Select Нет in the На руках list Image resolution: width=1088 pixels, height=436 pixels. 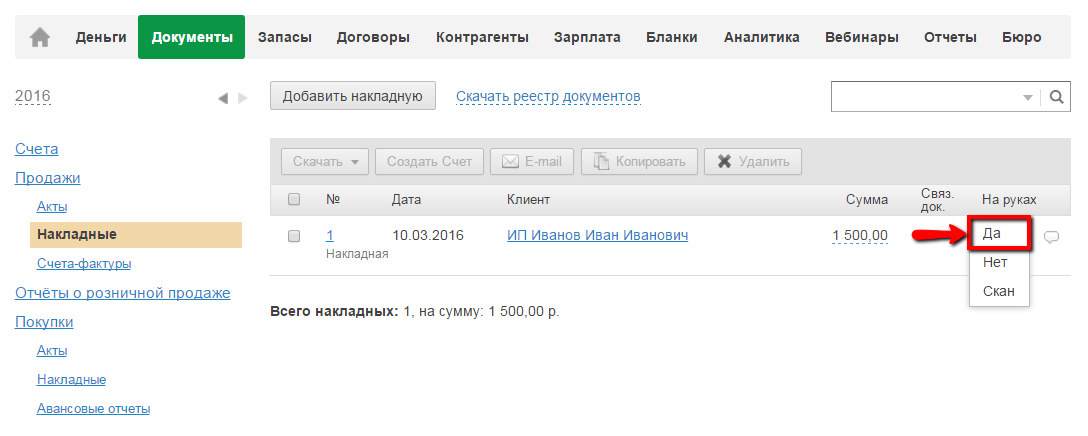(995, 263)
